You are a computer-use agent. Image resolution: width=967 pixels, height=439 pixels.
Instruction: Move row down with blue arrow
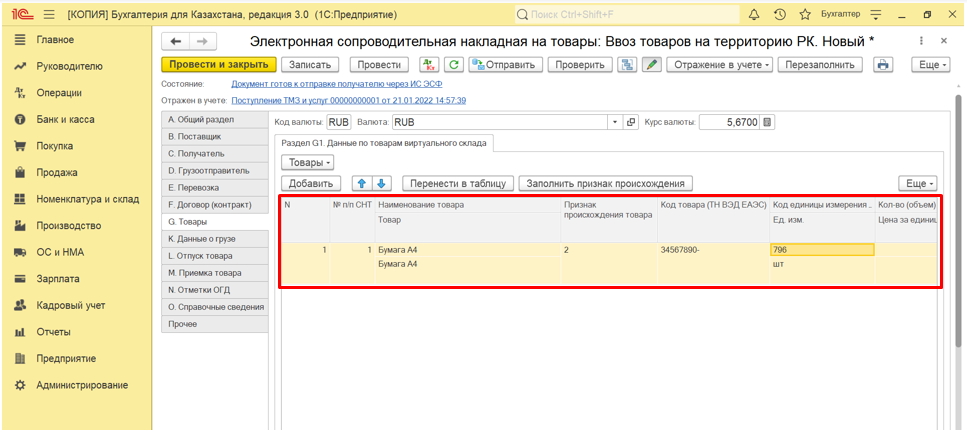pos(381,183)
